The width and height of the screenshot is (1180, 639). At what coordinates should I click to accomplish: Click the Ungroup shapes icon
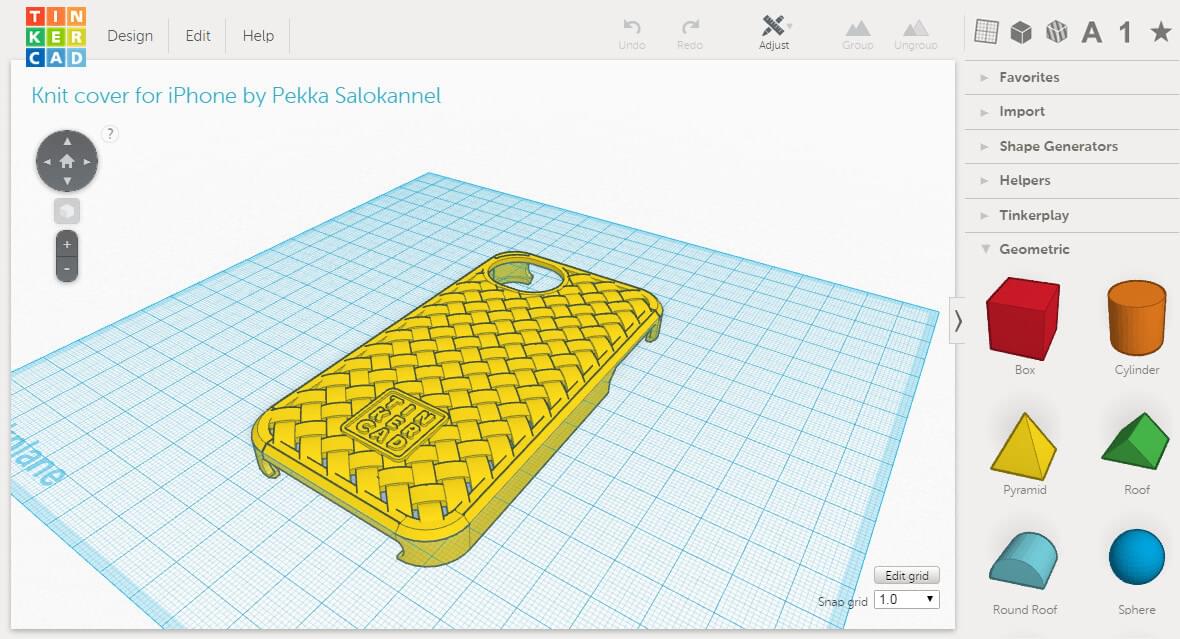[x=915, y=28]
